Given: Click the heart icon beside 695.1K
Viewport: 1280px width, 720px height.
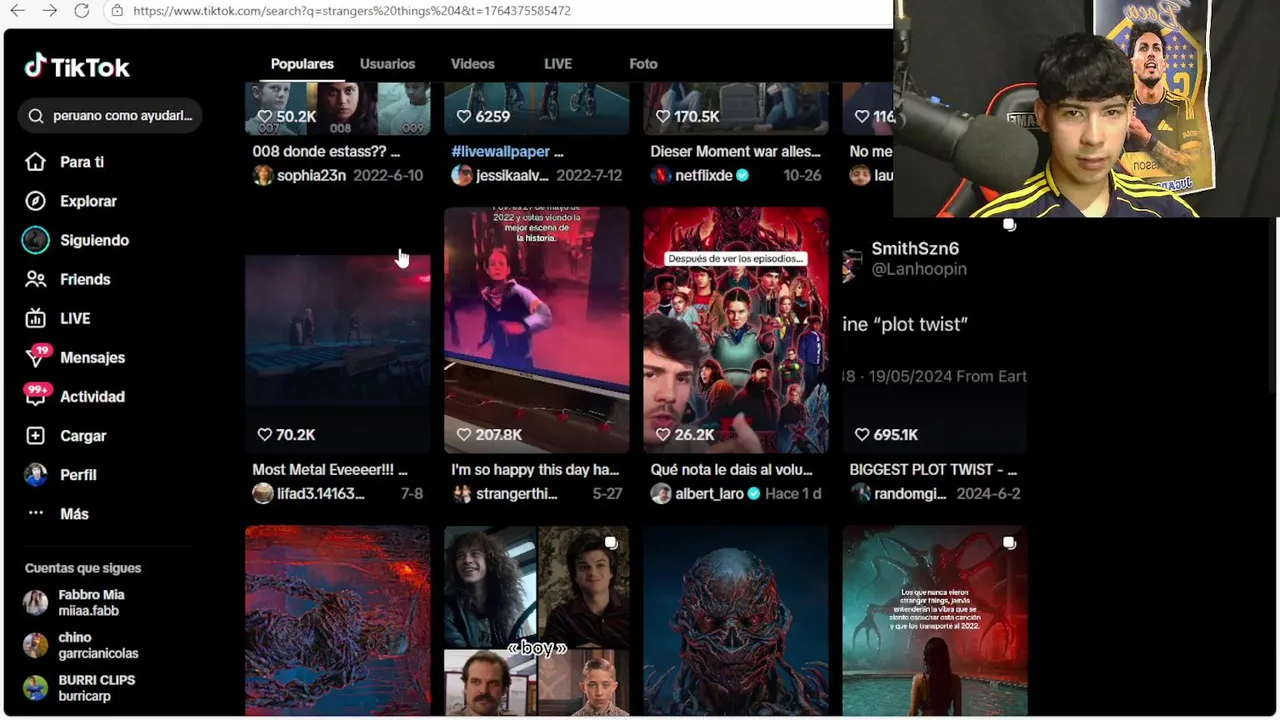Looking at the screenshot, I should [862, 434].
